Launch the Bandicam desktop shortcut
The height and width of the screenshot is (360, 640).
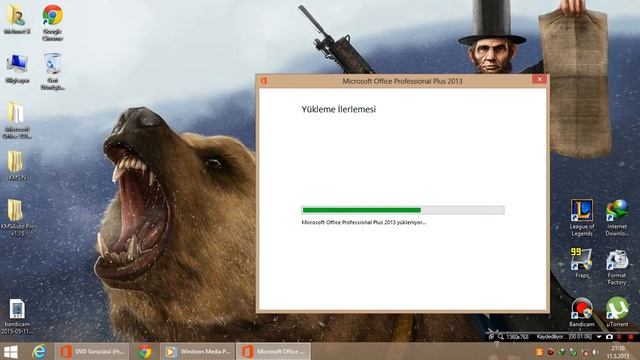coord(582,312)
